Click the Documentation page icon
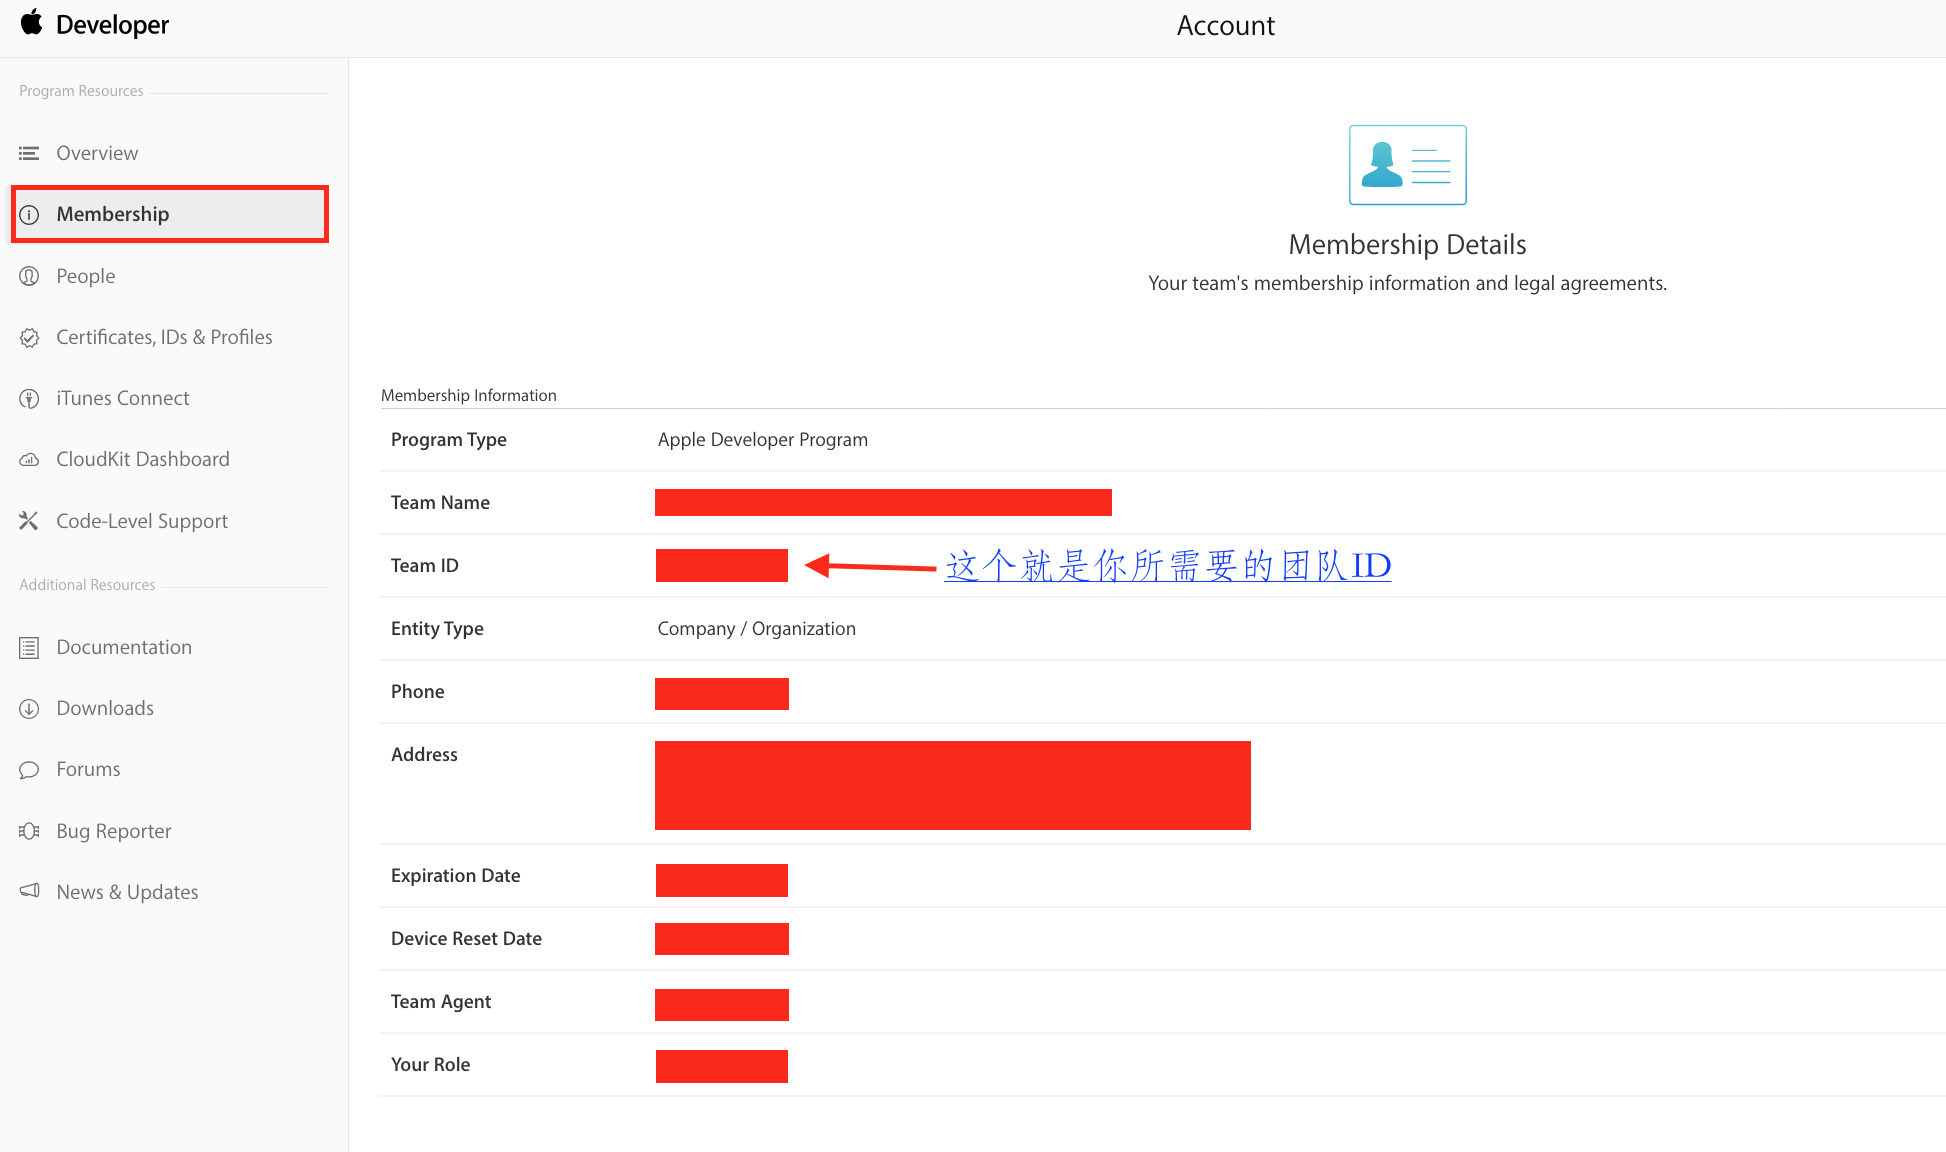 point(29,648)
